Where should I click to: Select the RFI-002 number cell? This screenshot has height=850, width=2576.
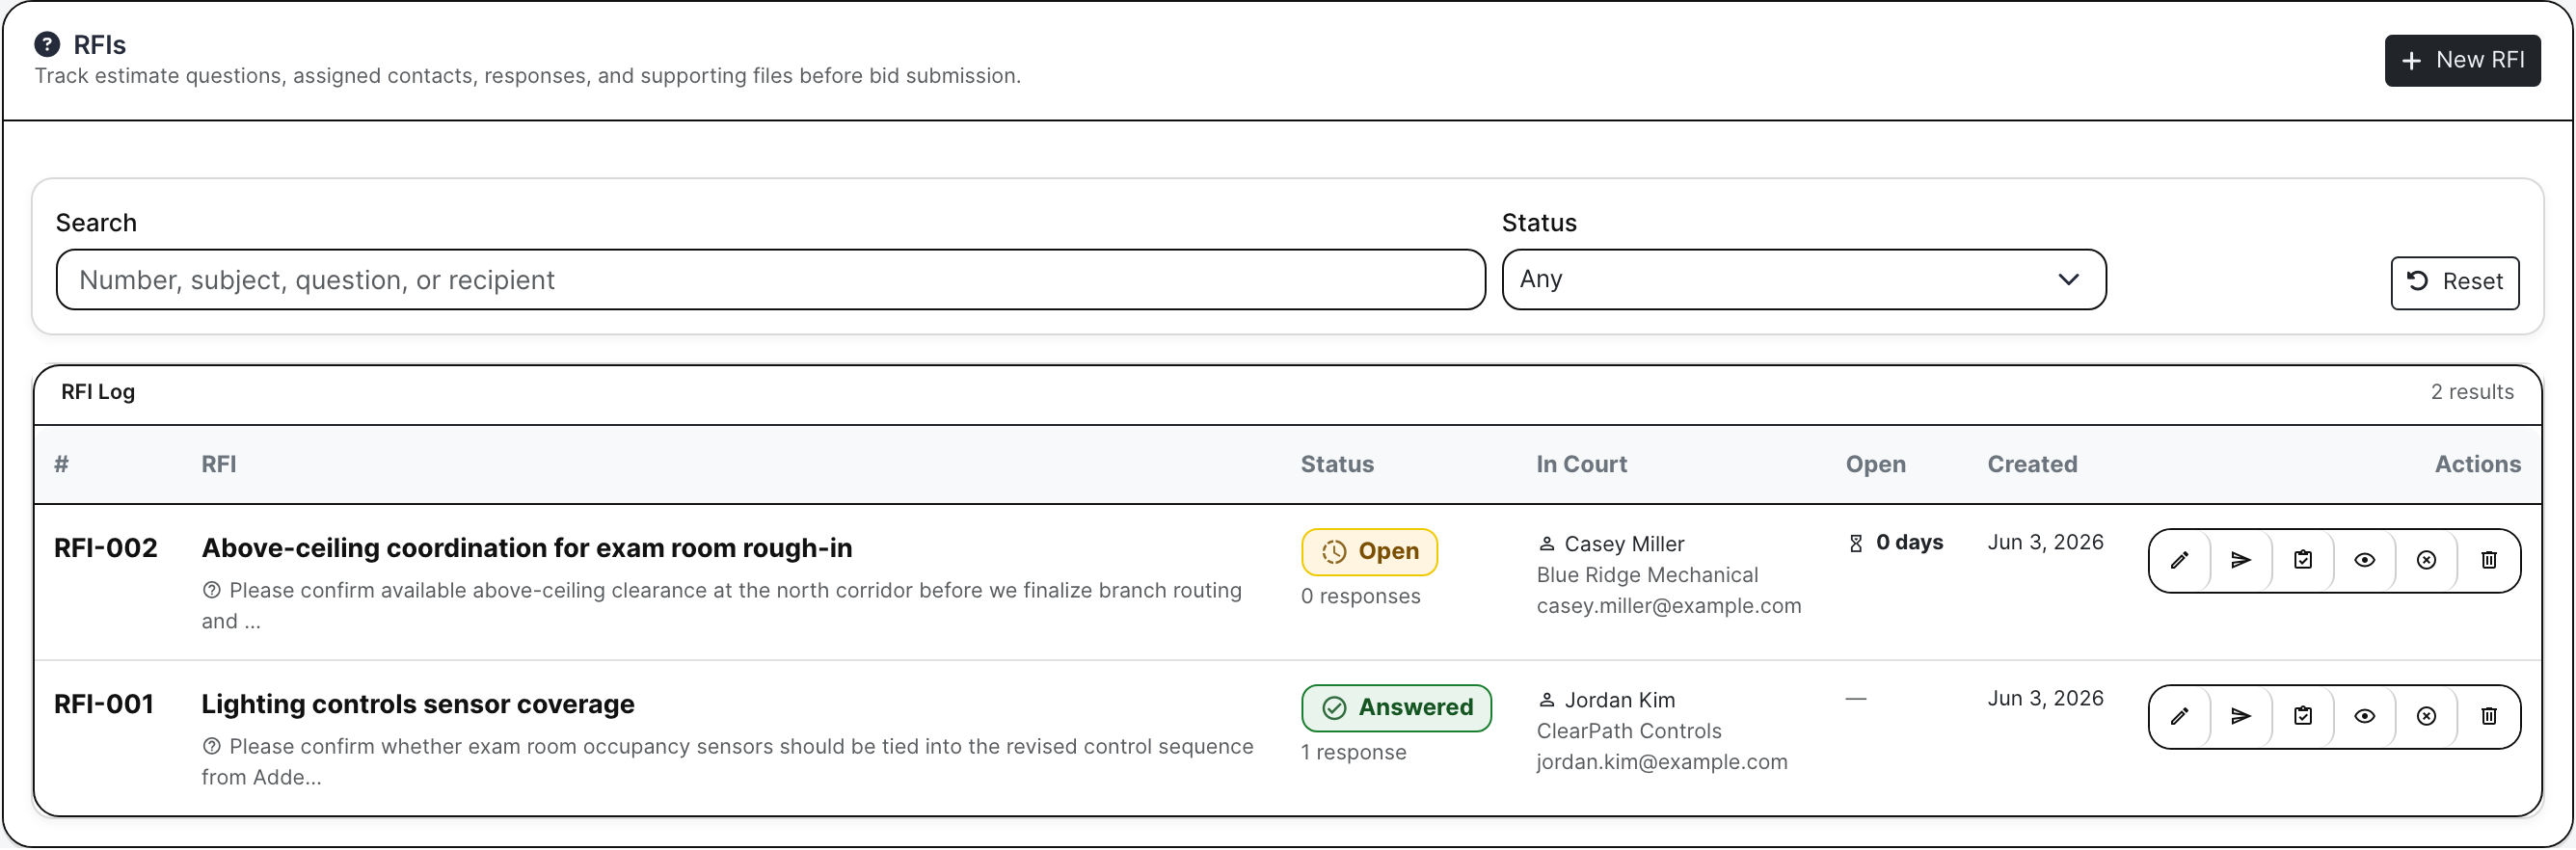coord(106,548)
